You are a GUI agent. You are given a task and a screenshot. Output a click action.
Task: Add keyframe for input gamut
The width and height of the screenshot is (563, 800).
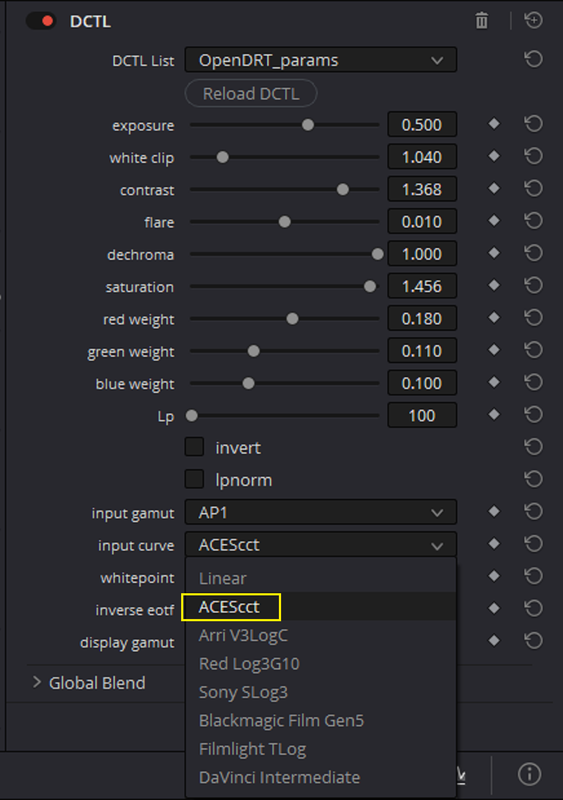(494, 511)
